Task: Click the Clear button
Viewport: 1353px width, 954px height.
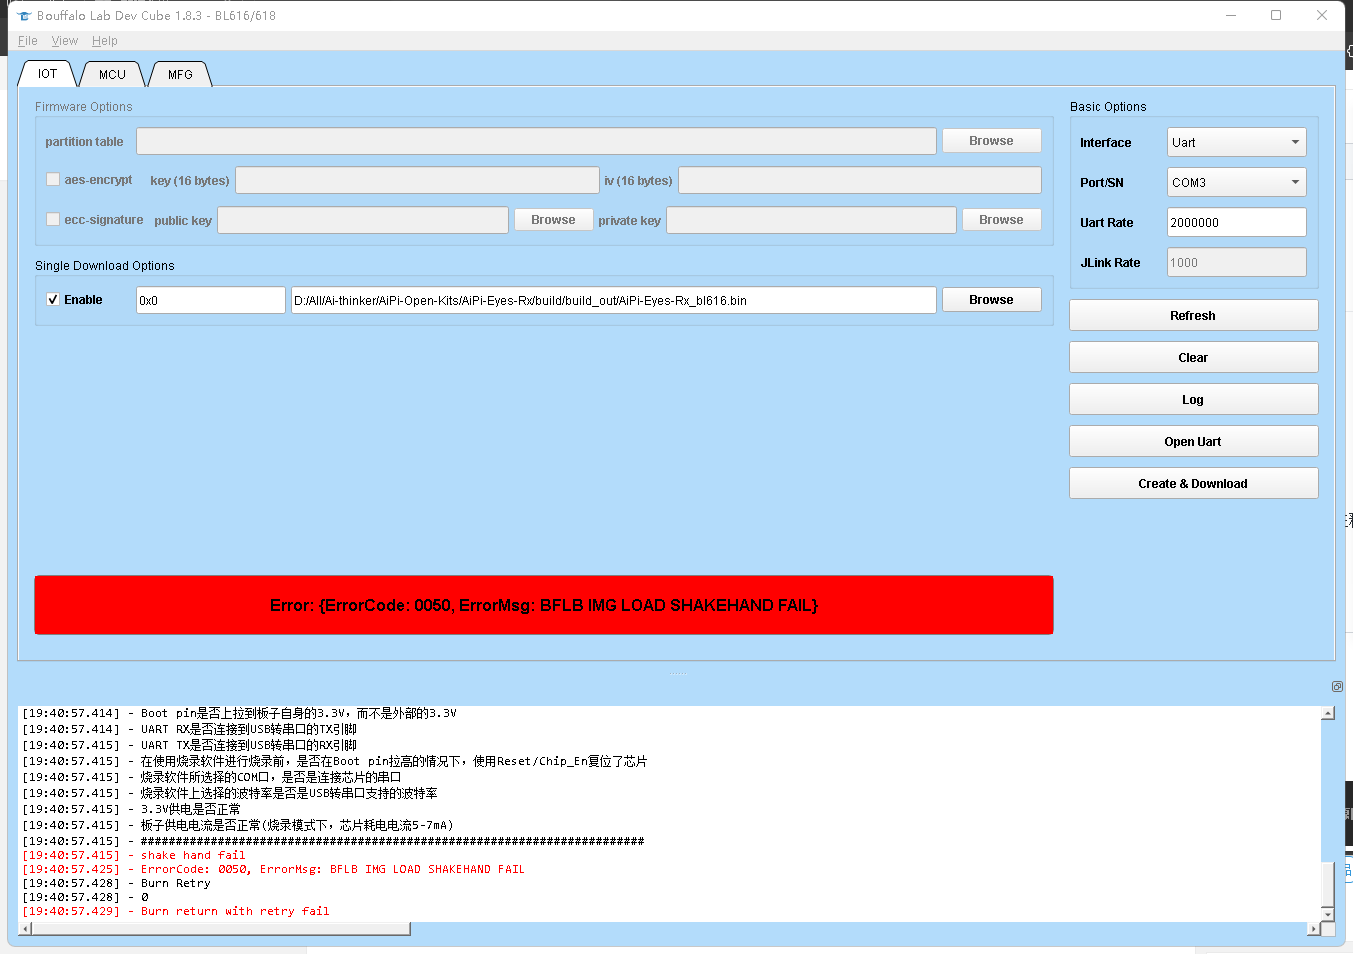Action: click(1193, 357)
